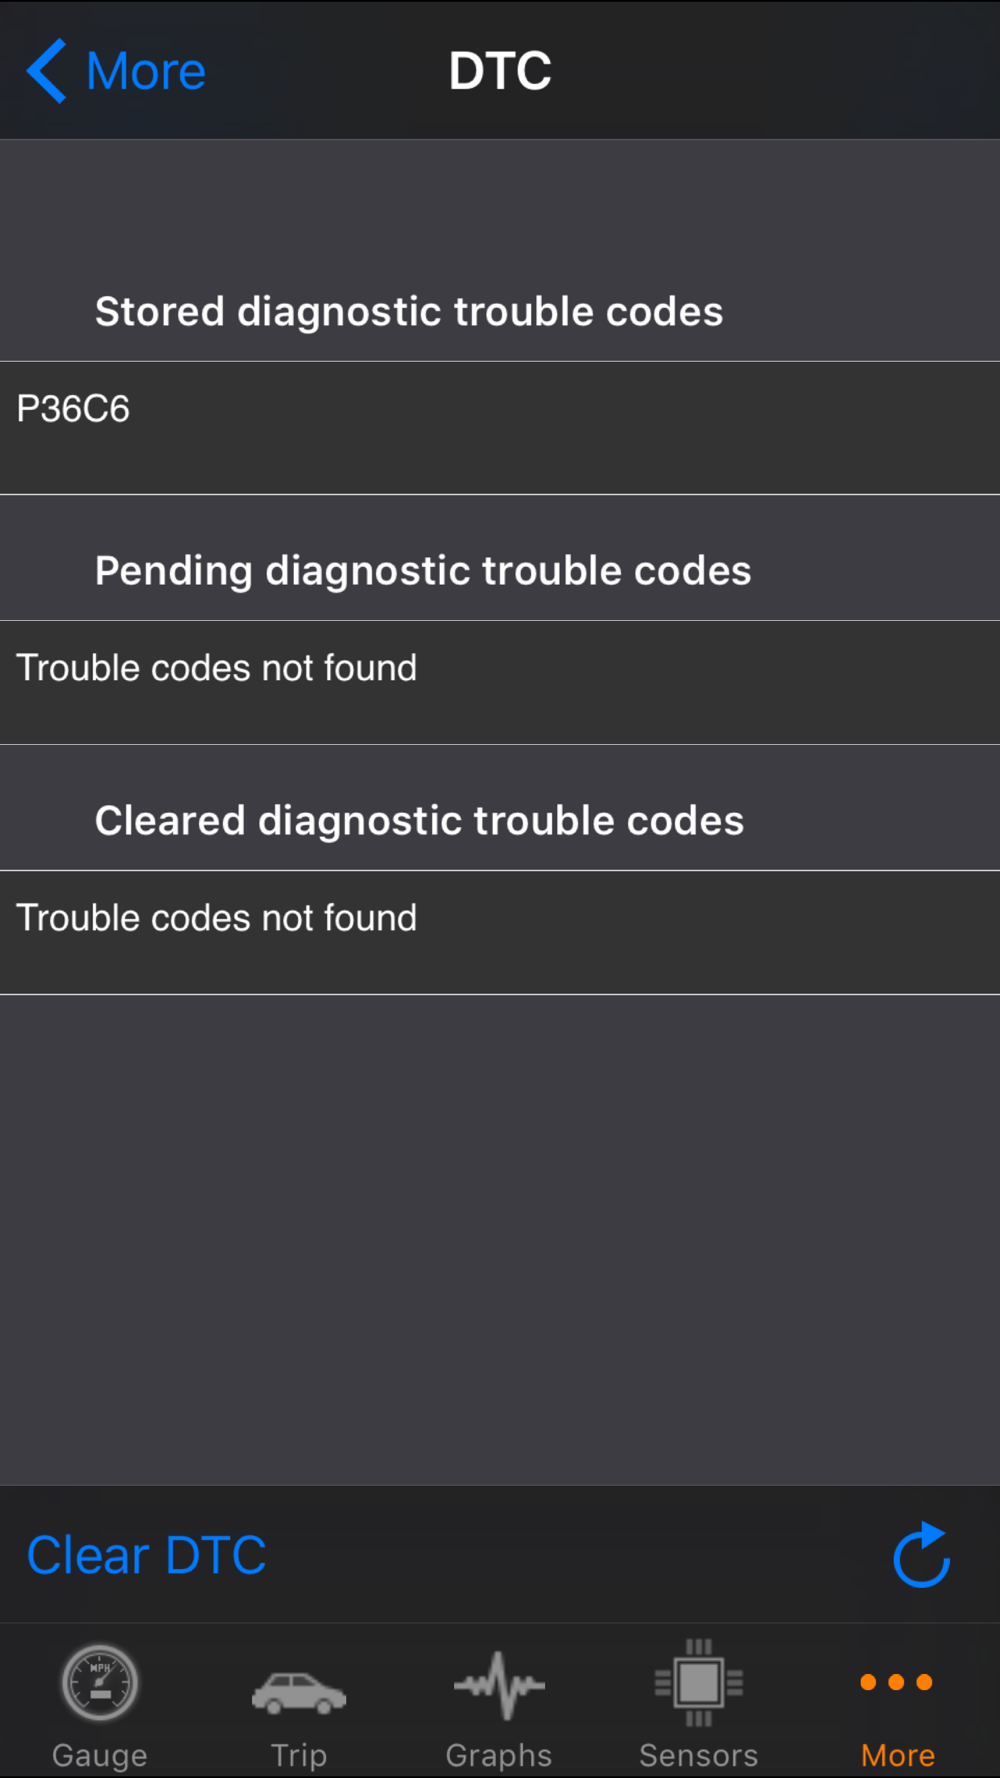The image size is (1000, 1778).
Task: Open the Gauge speedometer icon
Action: [x=99, y=1683]
